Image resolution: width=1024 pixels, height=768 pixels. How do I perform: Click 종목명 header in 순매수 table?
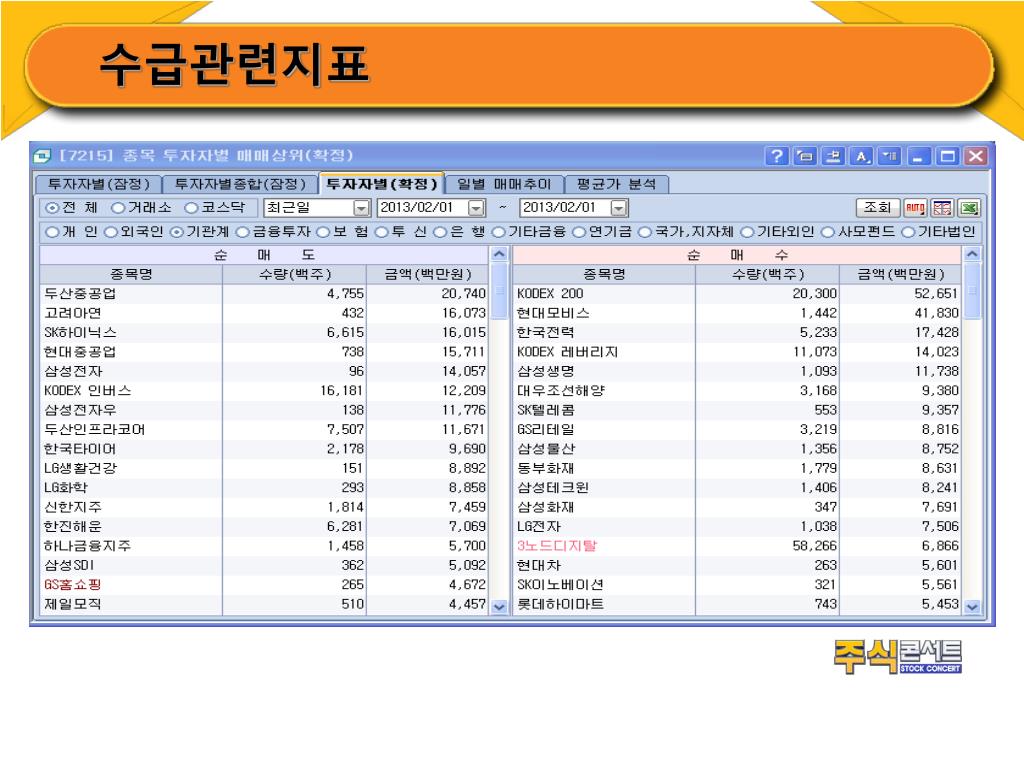click(x=604, y=274)
